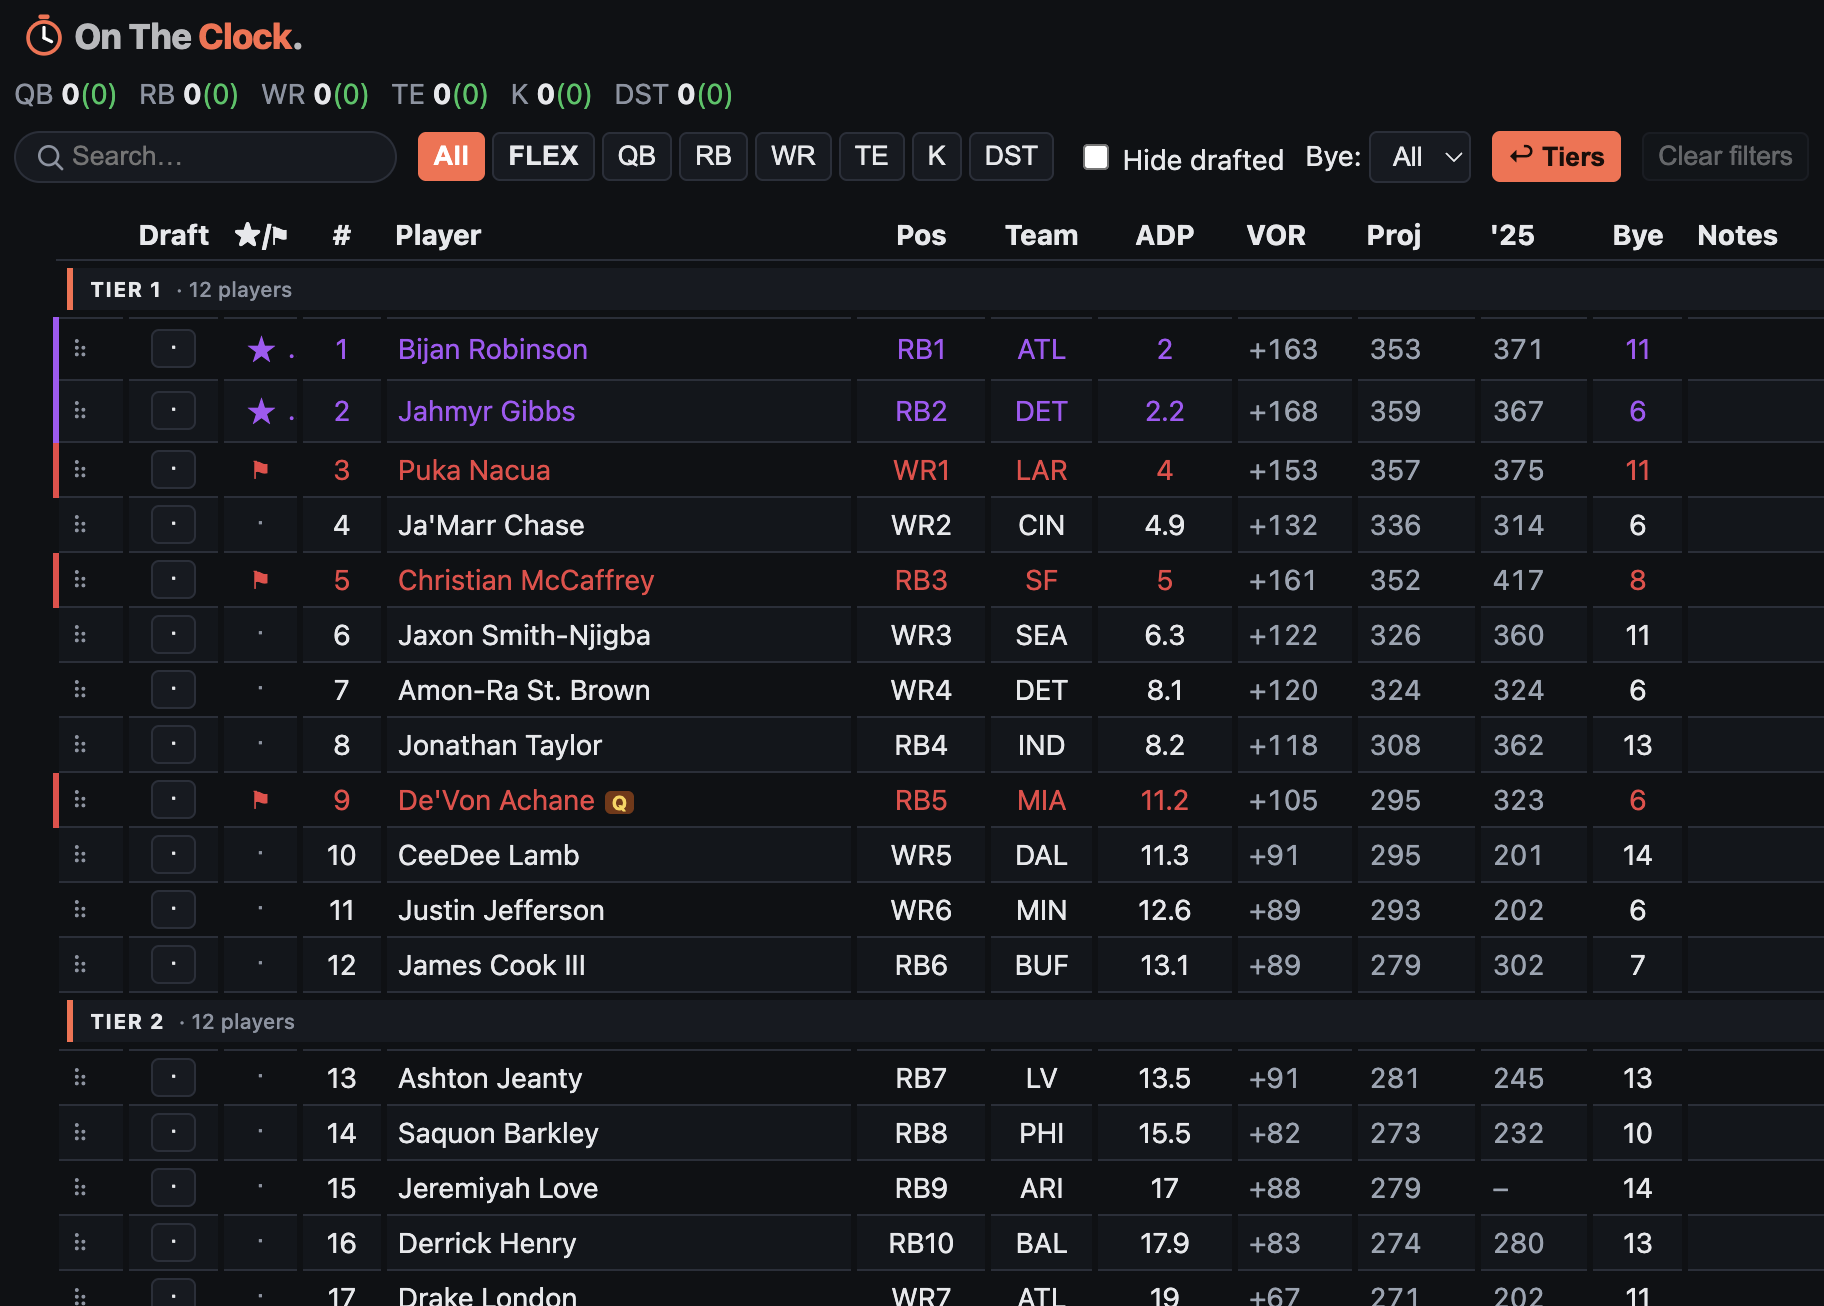This screenshot has width=1824, height=1306.
Task: Click the star icon for Bijan Robinson
Action: click(x=261, y=350)
